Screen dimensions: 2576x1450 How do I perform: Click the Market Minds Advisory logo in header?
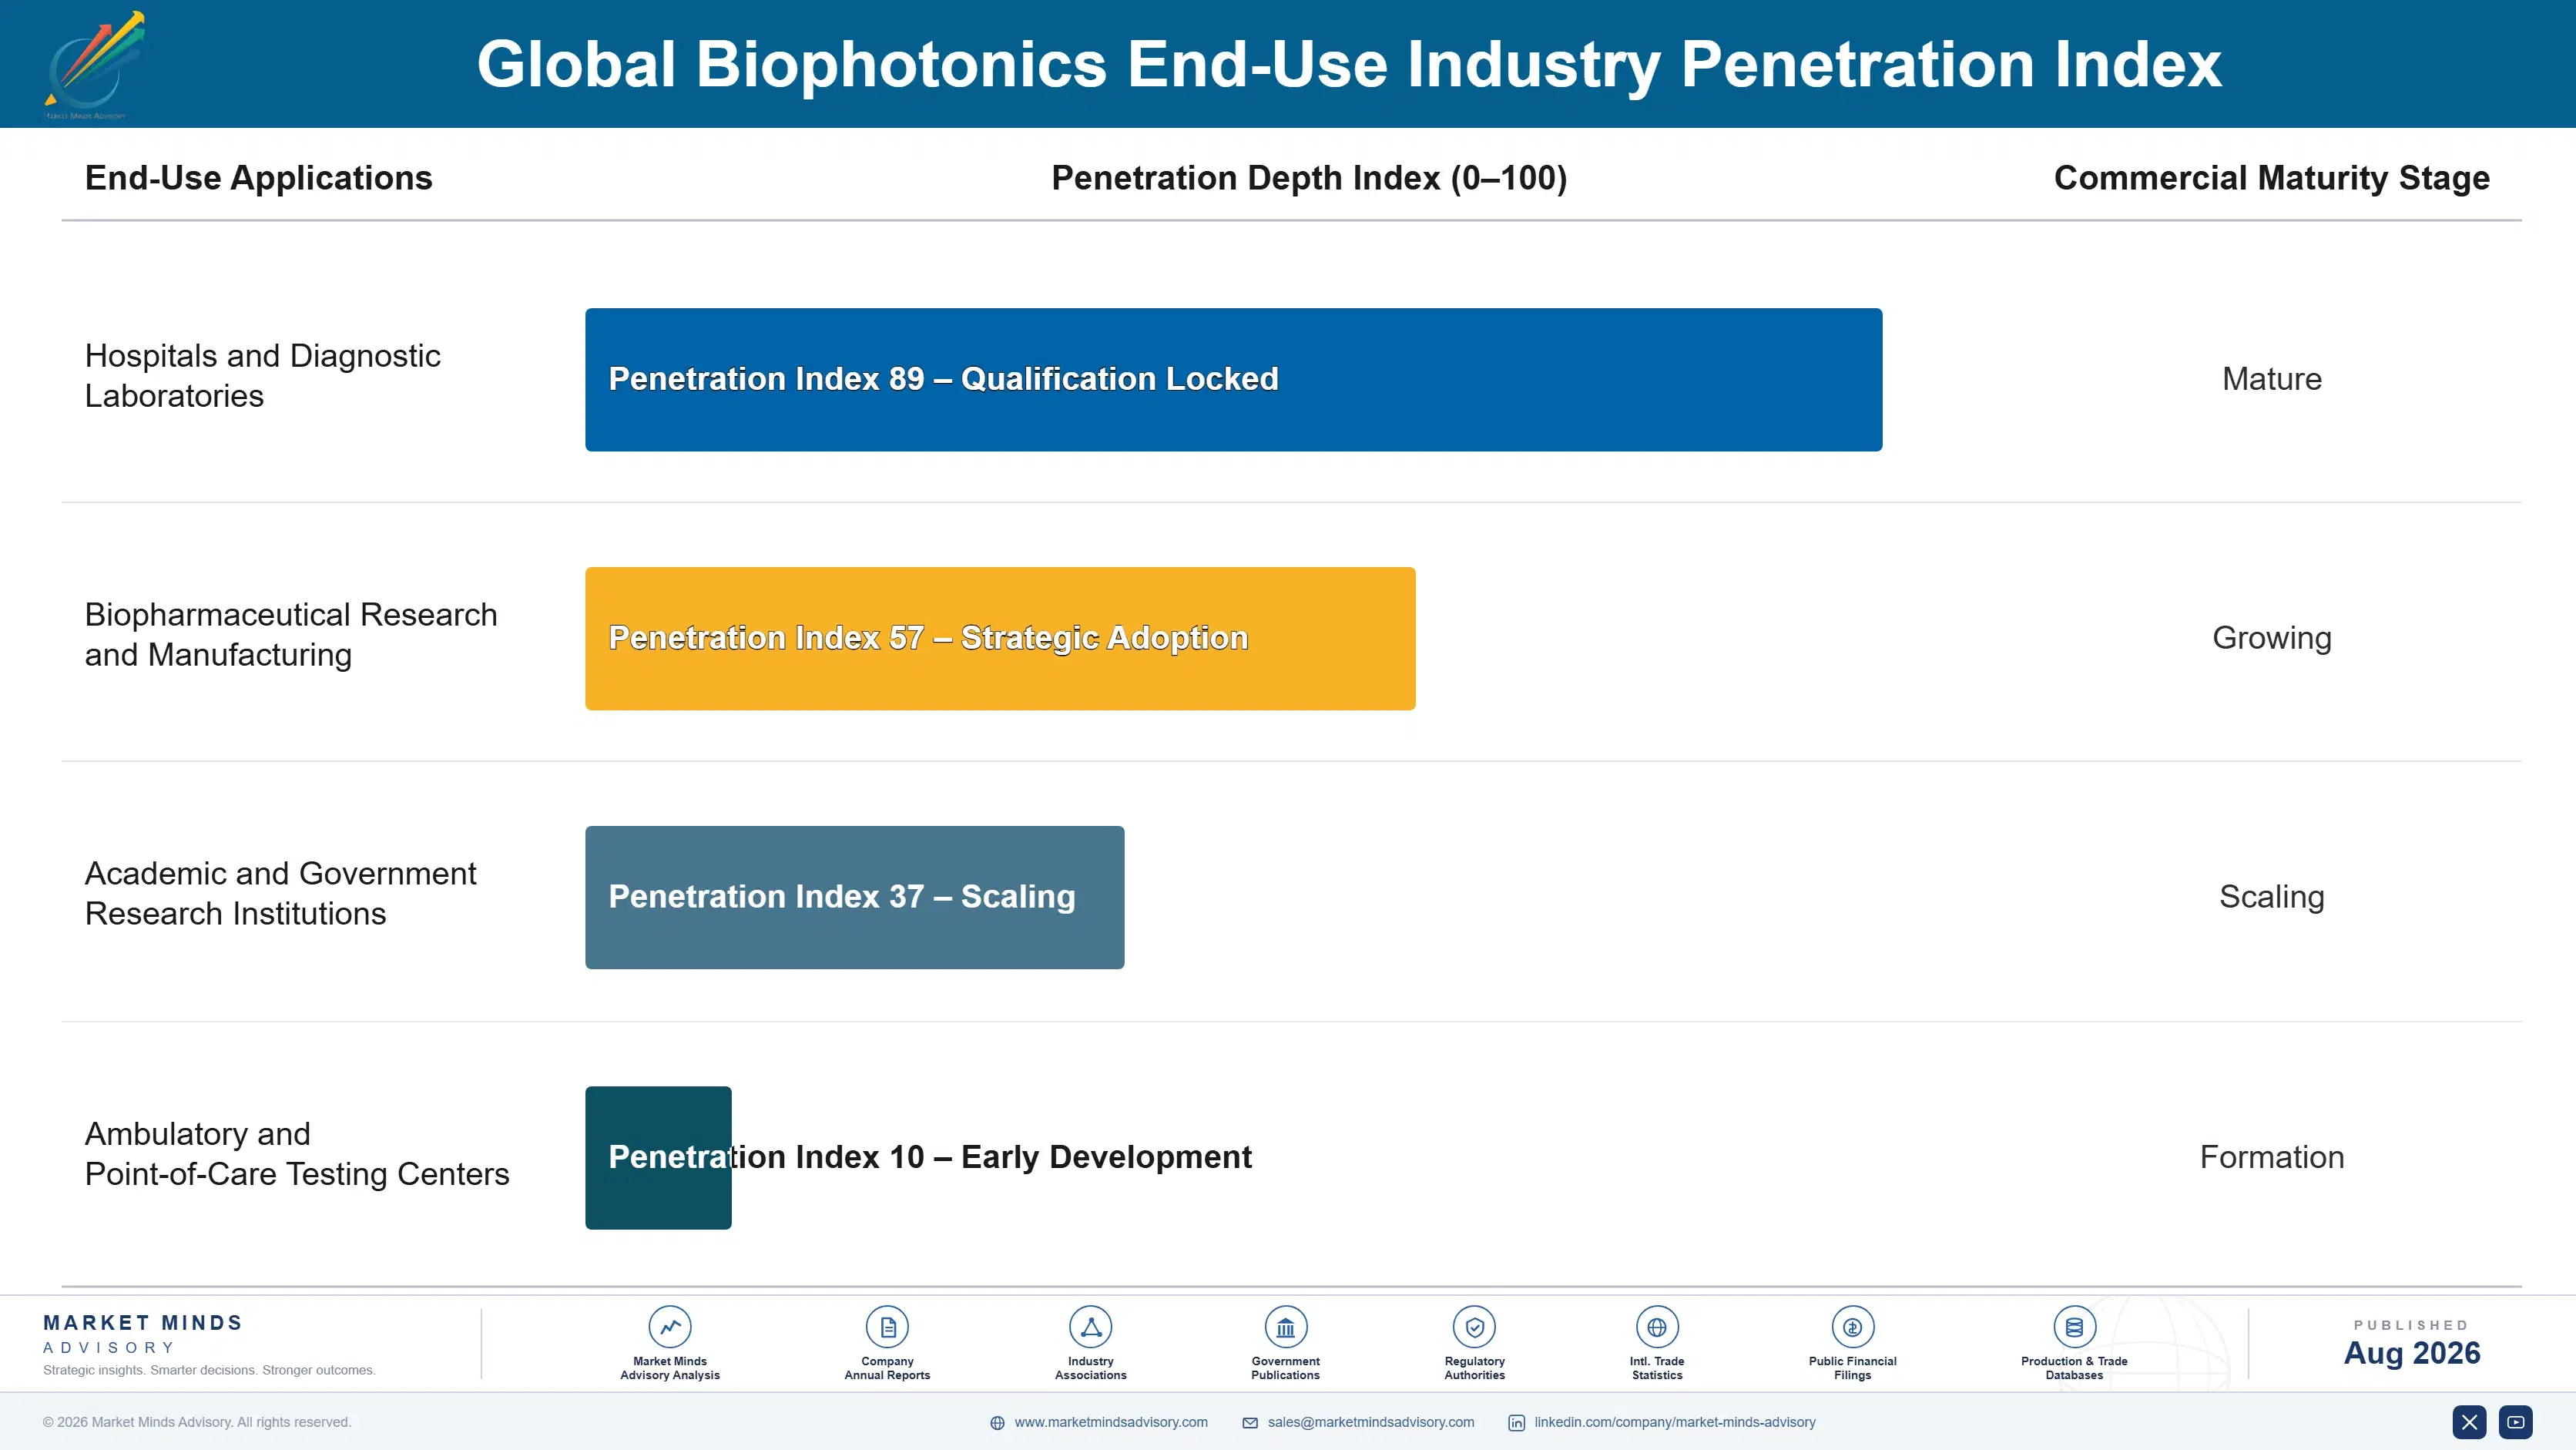94,65
